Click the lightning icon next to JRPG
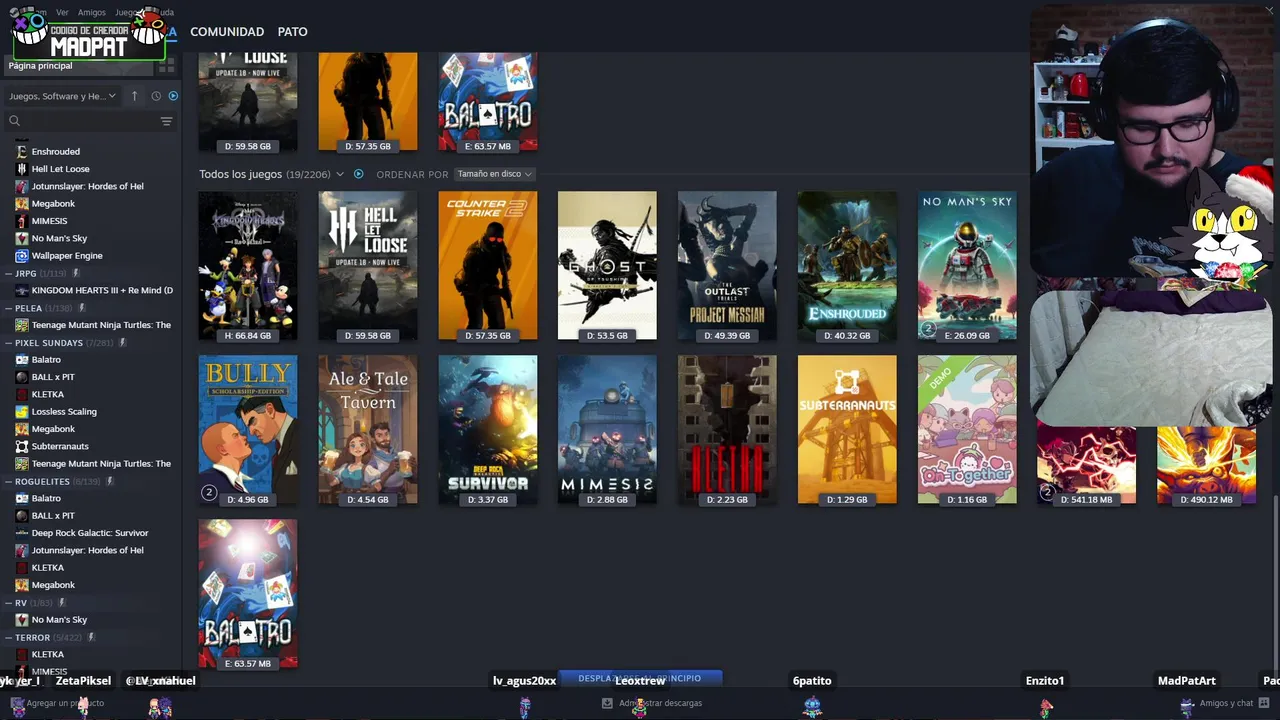 [75, 273]
